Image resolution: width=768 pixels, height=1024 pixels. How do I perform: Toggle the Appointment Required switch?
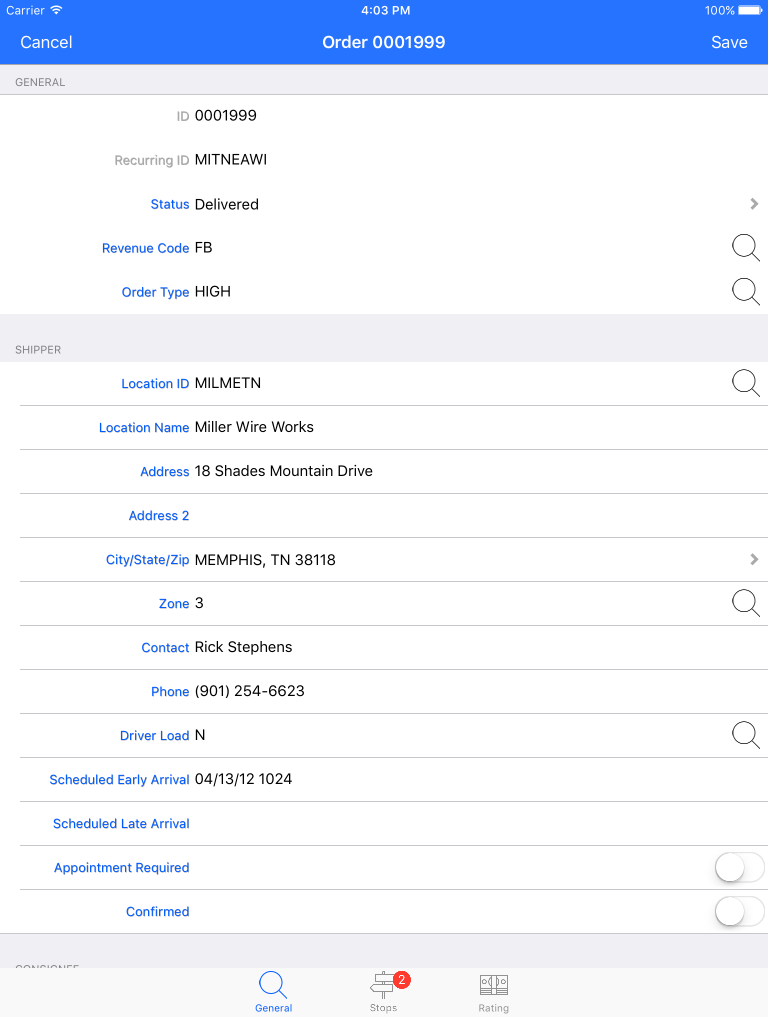point(739,868)
